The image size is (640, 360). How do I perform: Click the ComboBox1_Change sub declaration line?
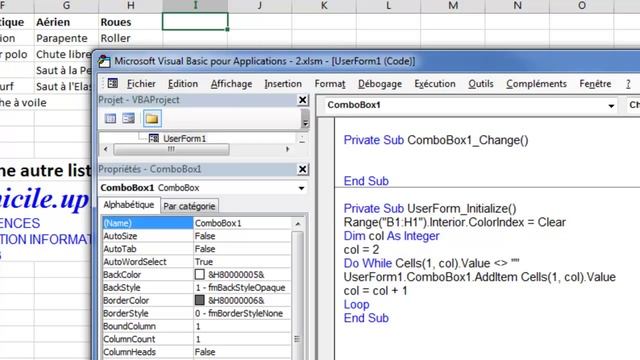point(436,140)
